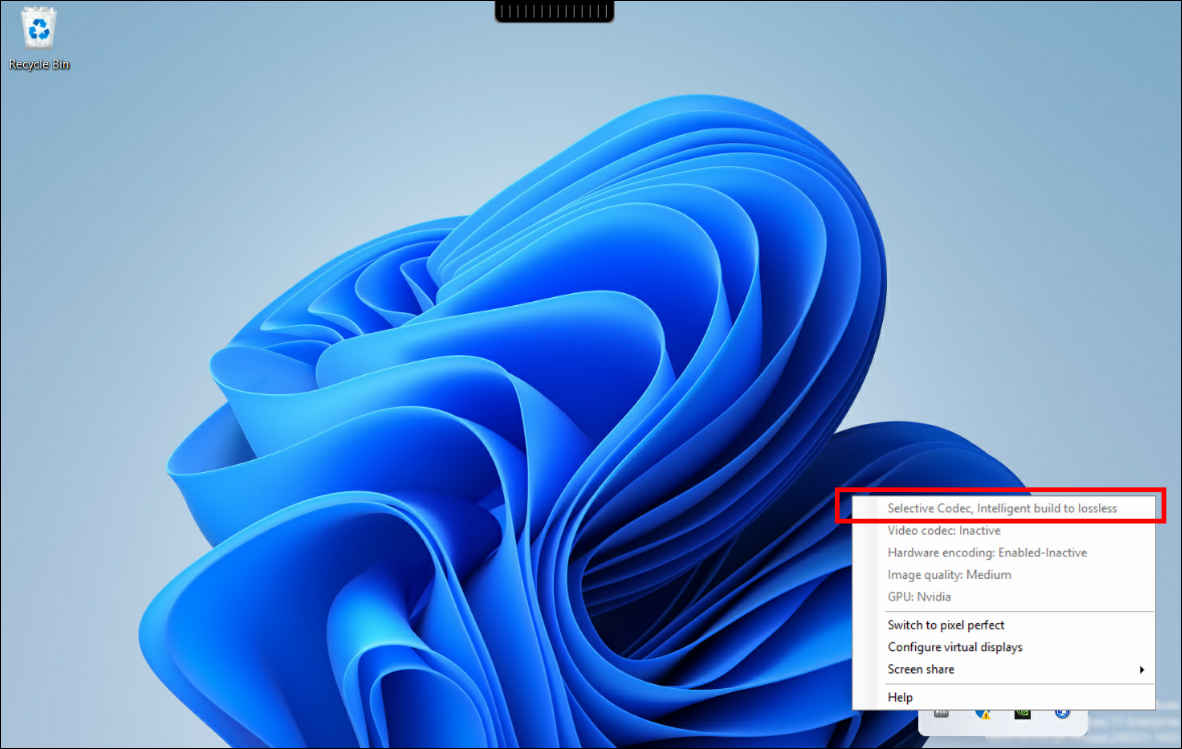Choose Configure virtual displays

1003,647
